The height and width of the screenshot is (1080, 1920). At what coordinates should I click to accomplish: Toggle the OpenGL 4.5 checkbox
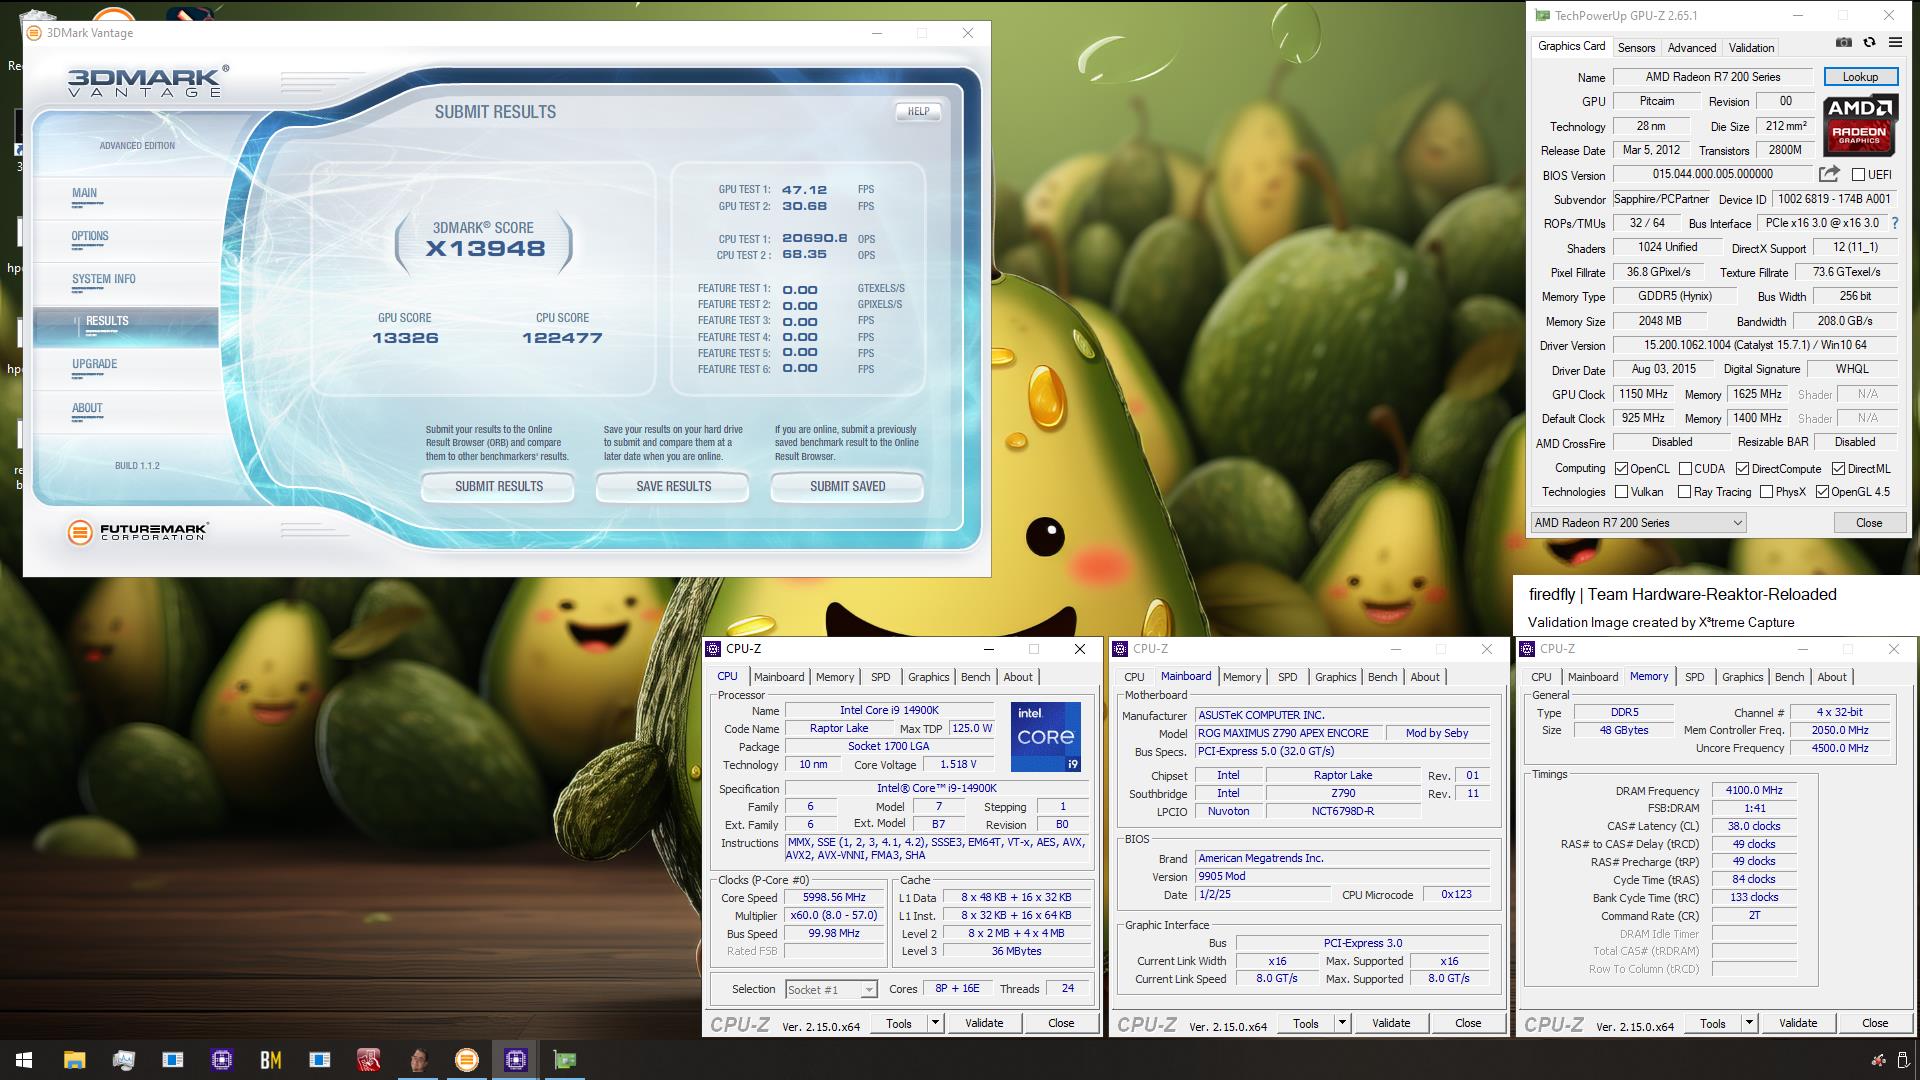(1822, 492)
